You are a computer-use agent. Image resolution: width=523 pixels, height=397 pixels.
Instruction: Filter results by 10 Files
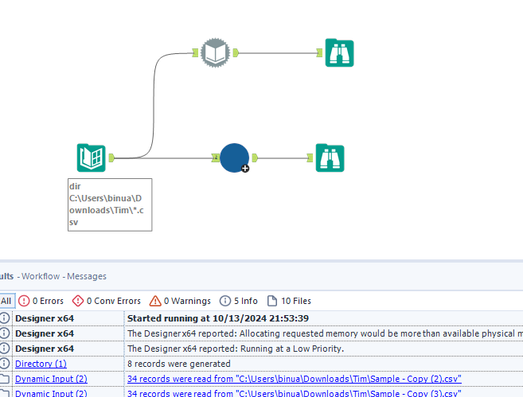click(x=289, y=301)
